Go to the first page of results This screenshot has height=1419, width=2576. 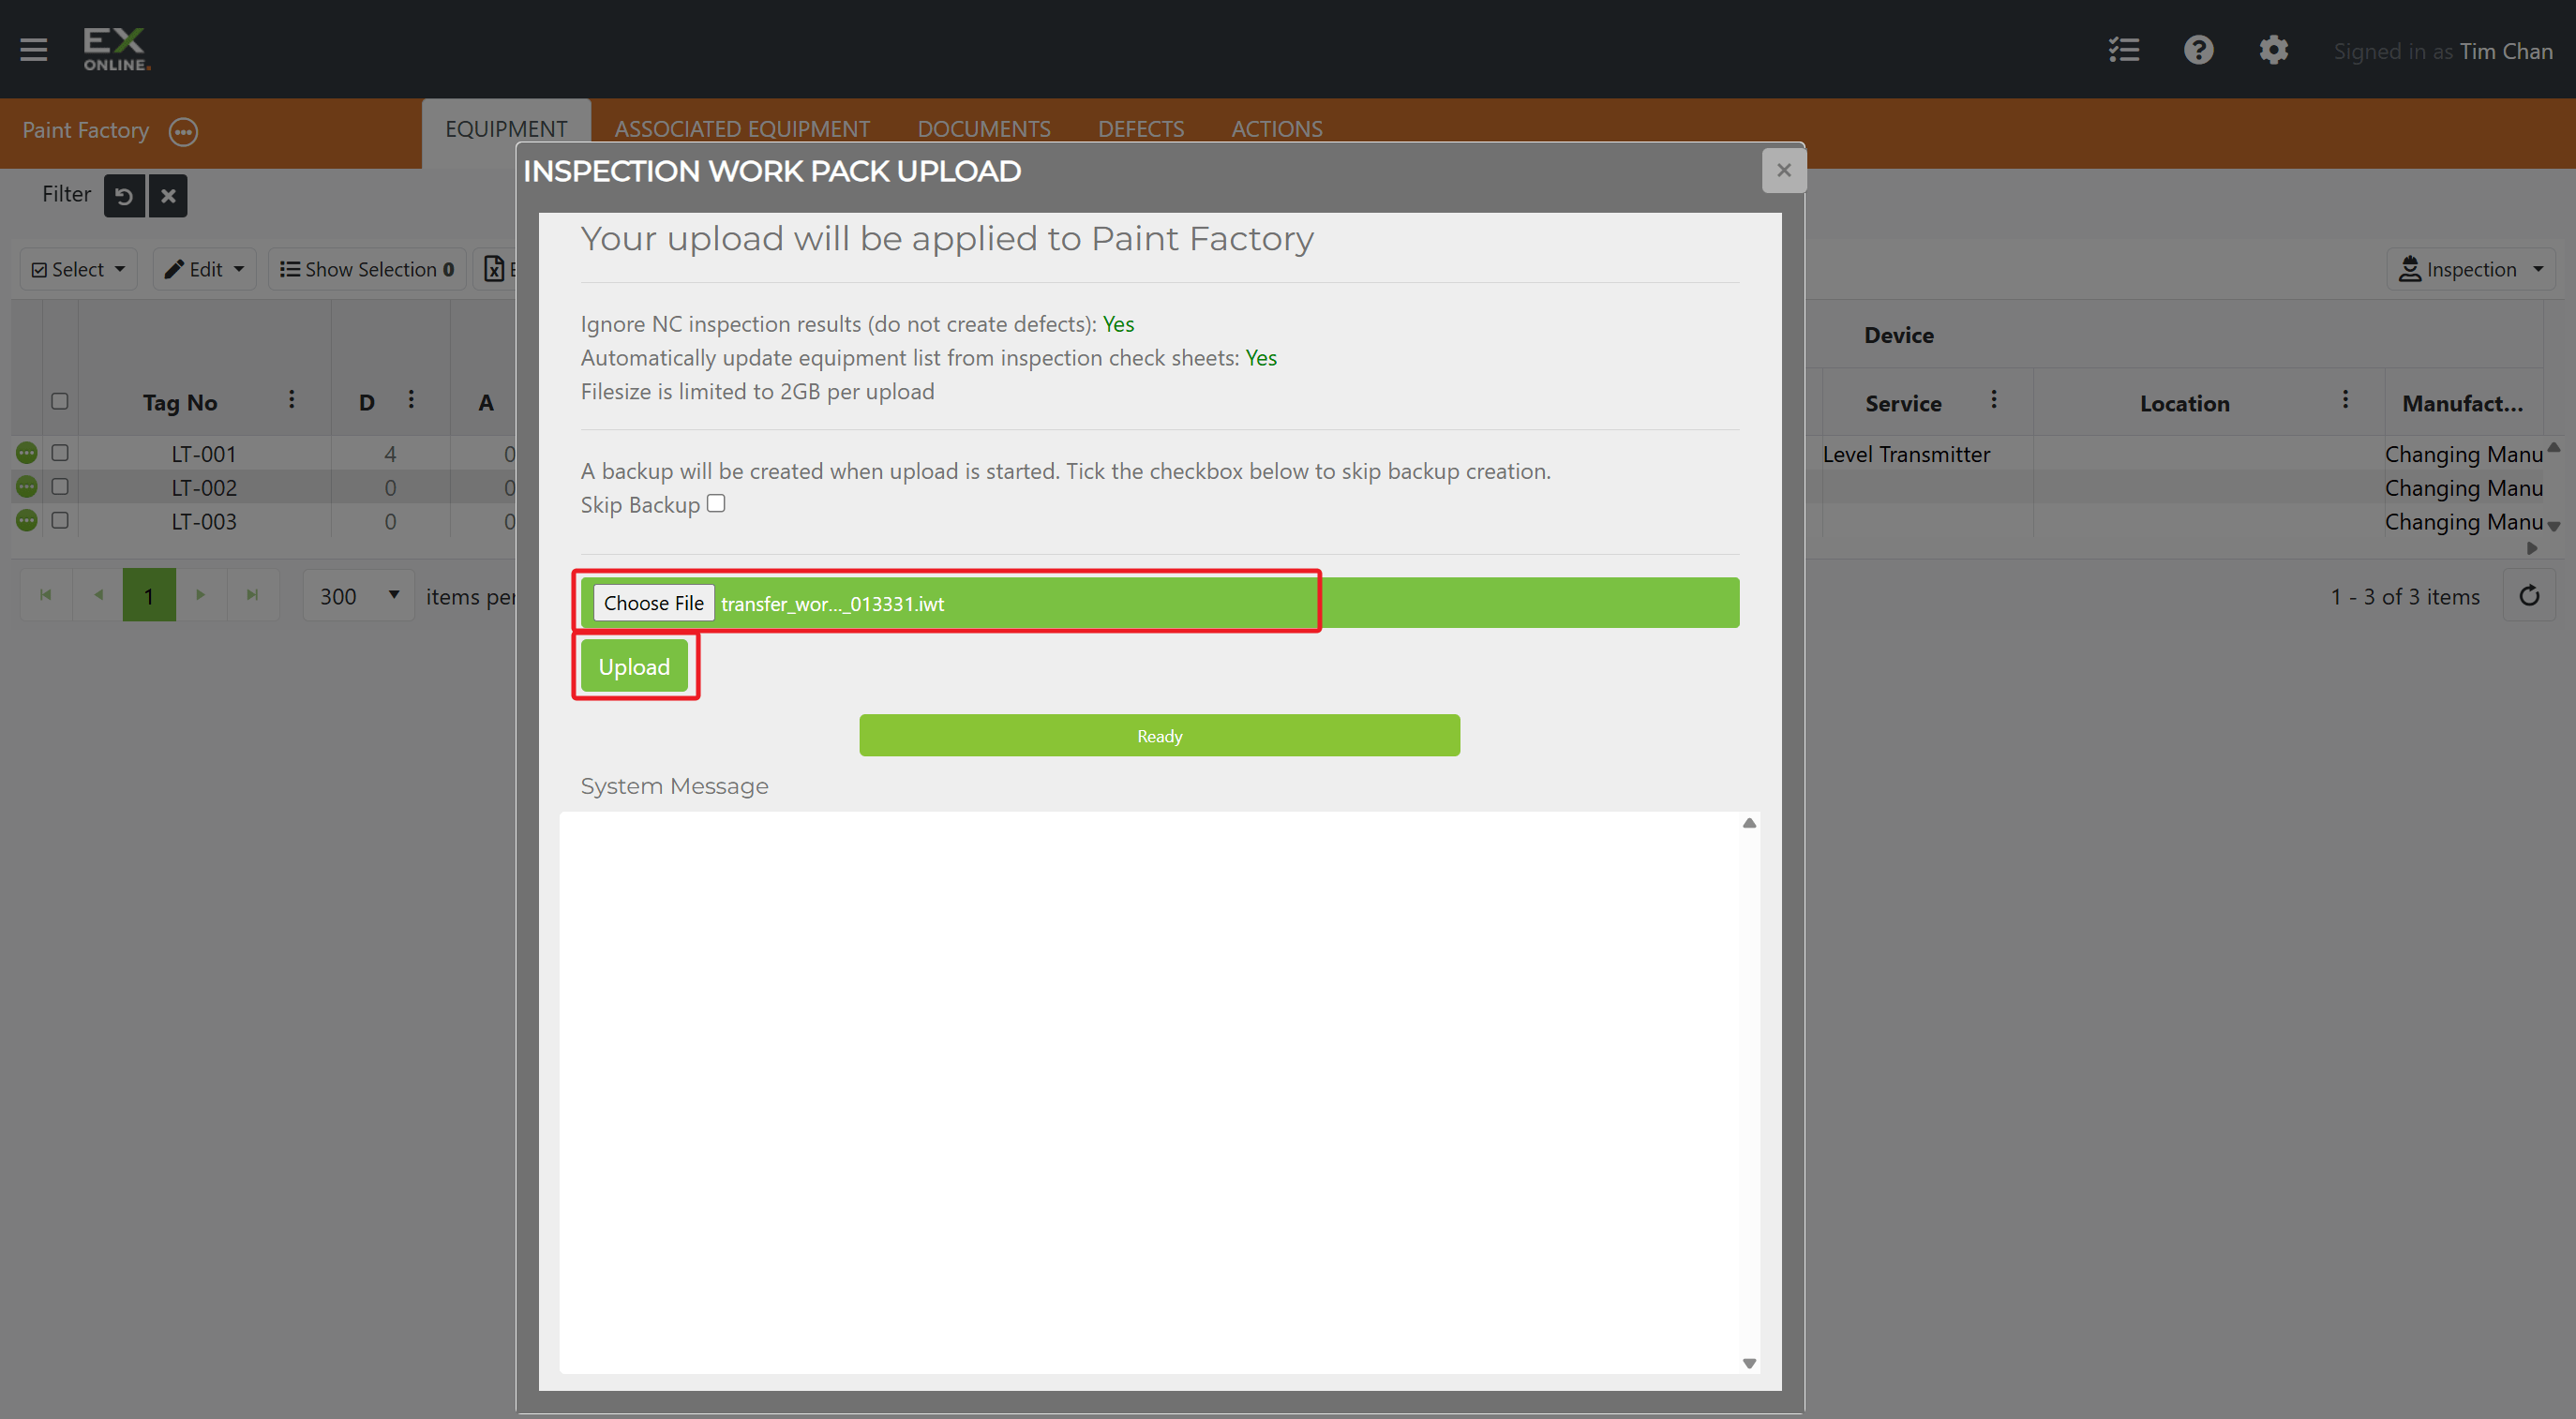click(x=46, y=595)
